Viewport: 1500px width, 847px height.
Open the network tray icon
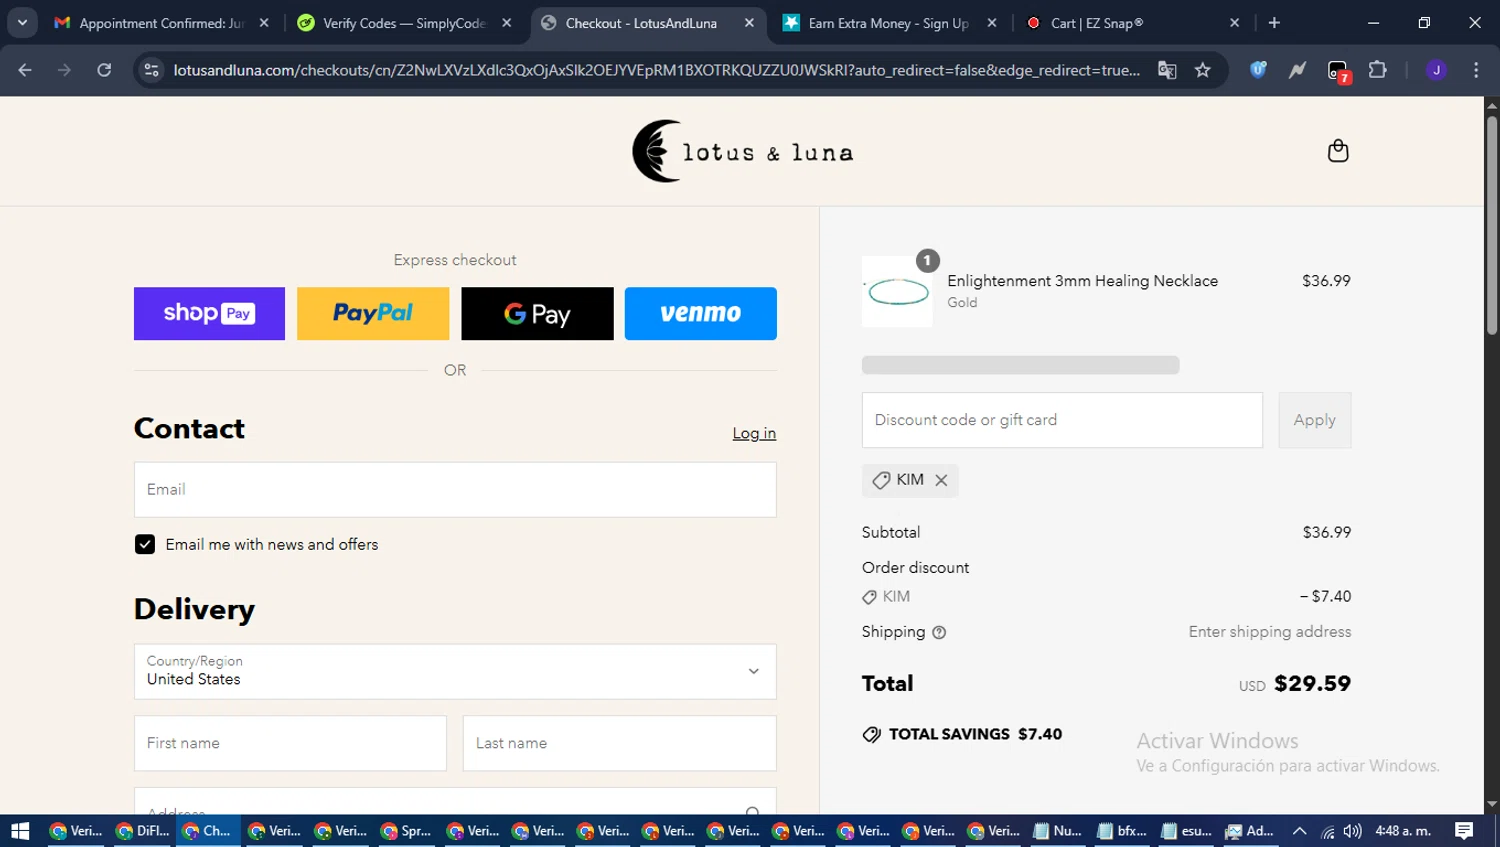(x=1327, y=831)
